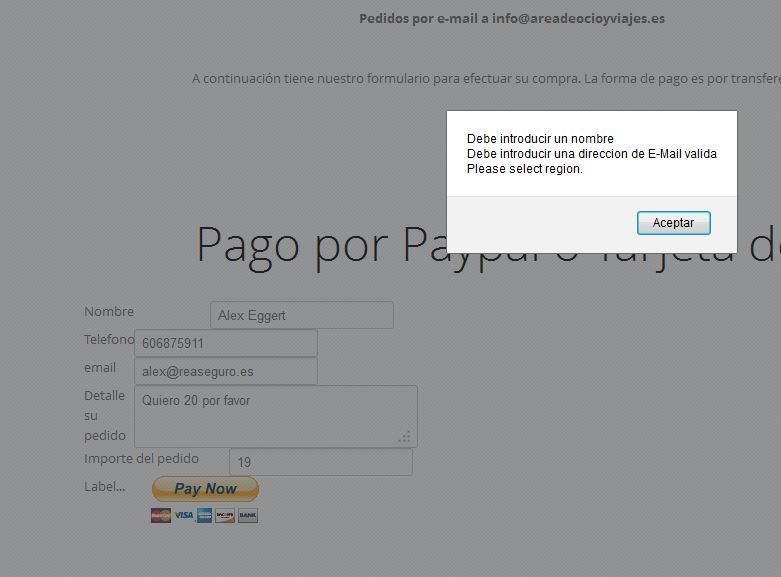This screenshot has width=781, height=577.
Task: Focus the Telefono field with 606875911
Action: click(x=226, y=343)
